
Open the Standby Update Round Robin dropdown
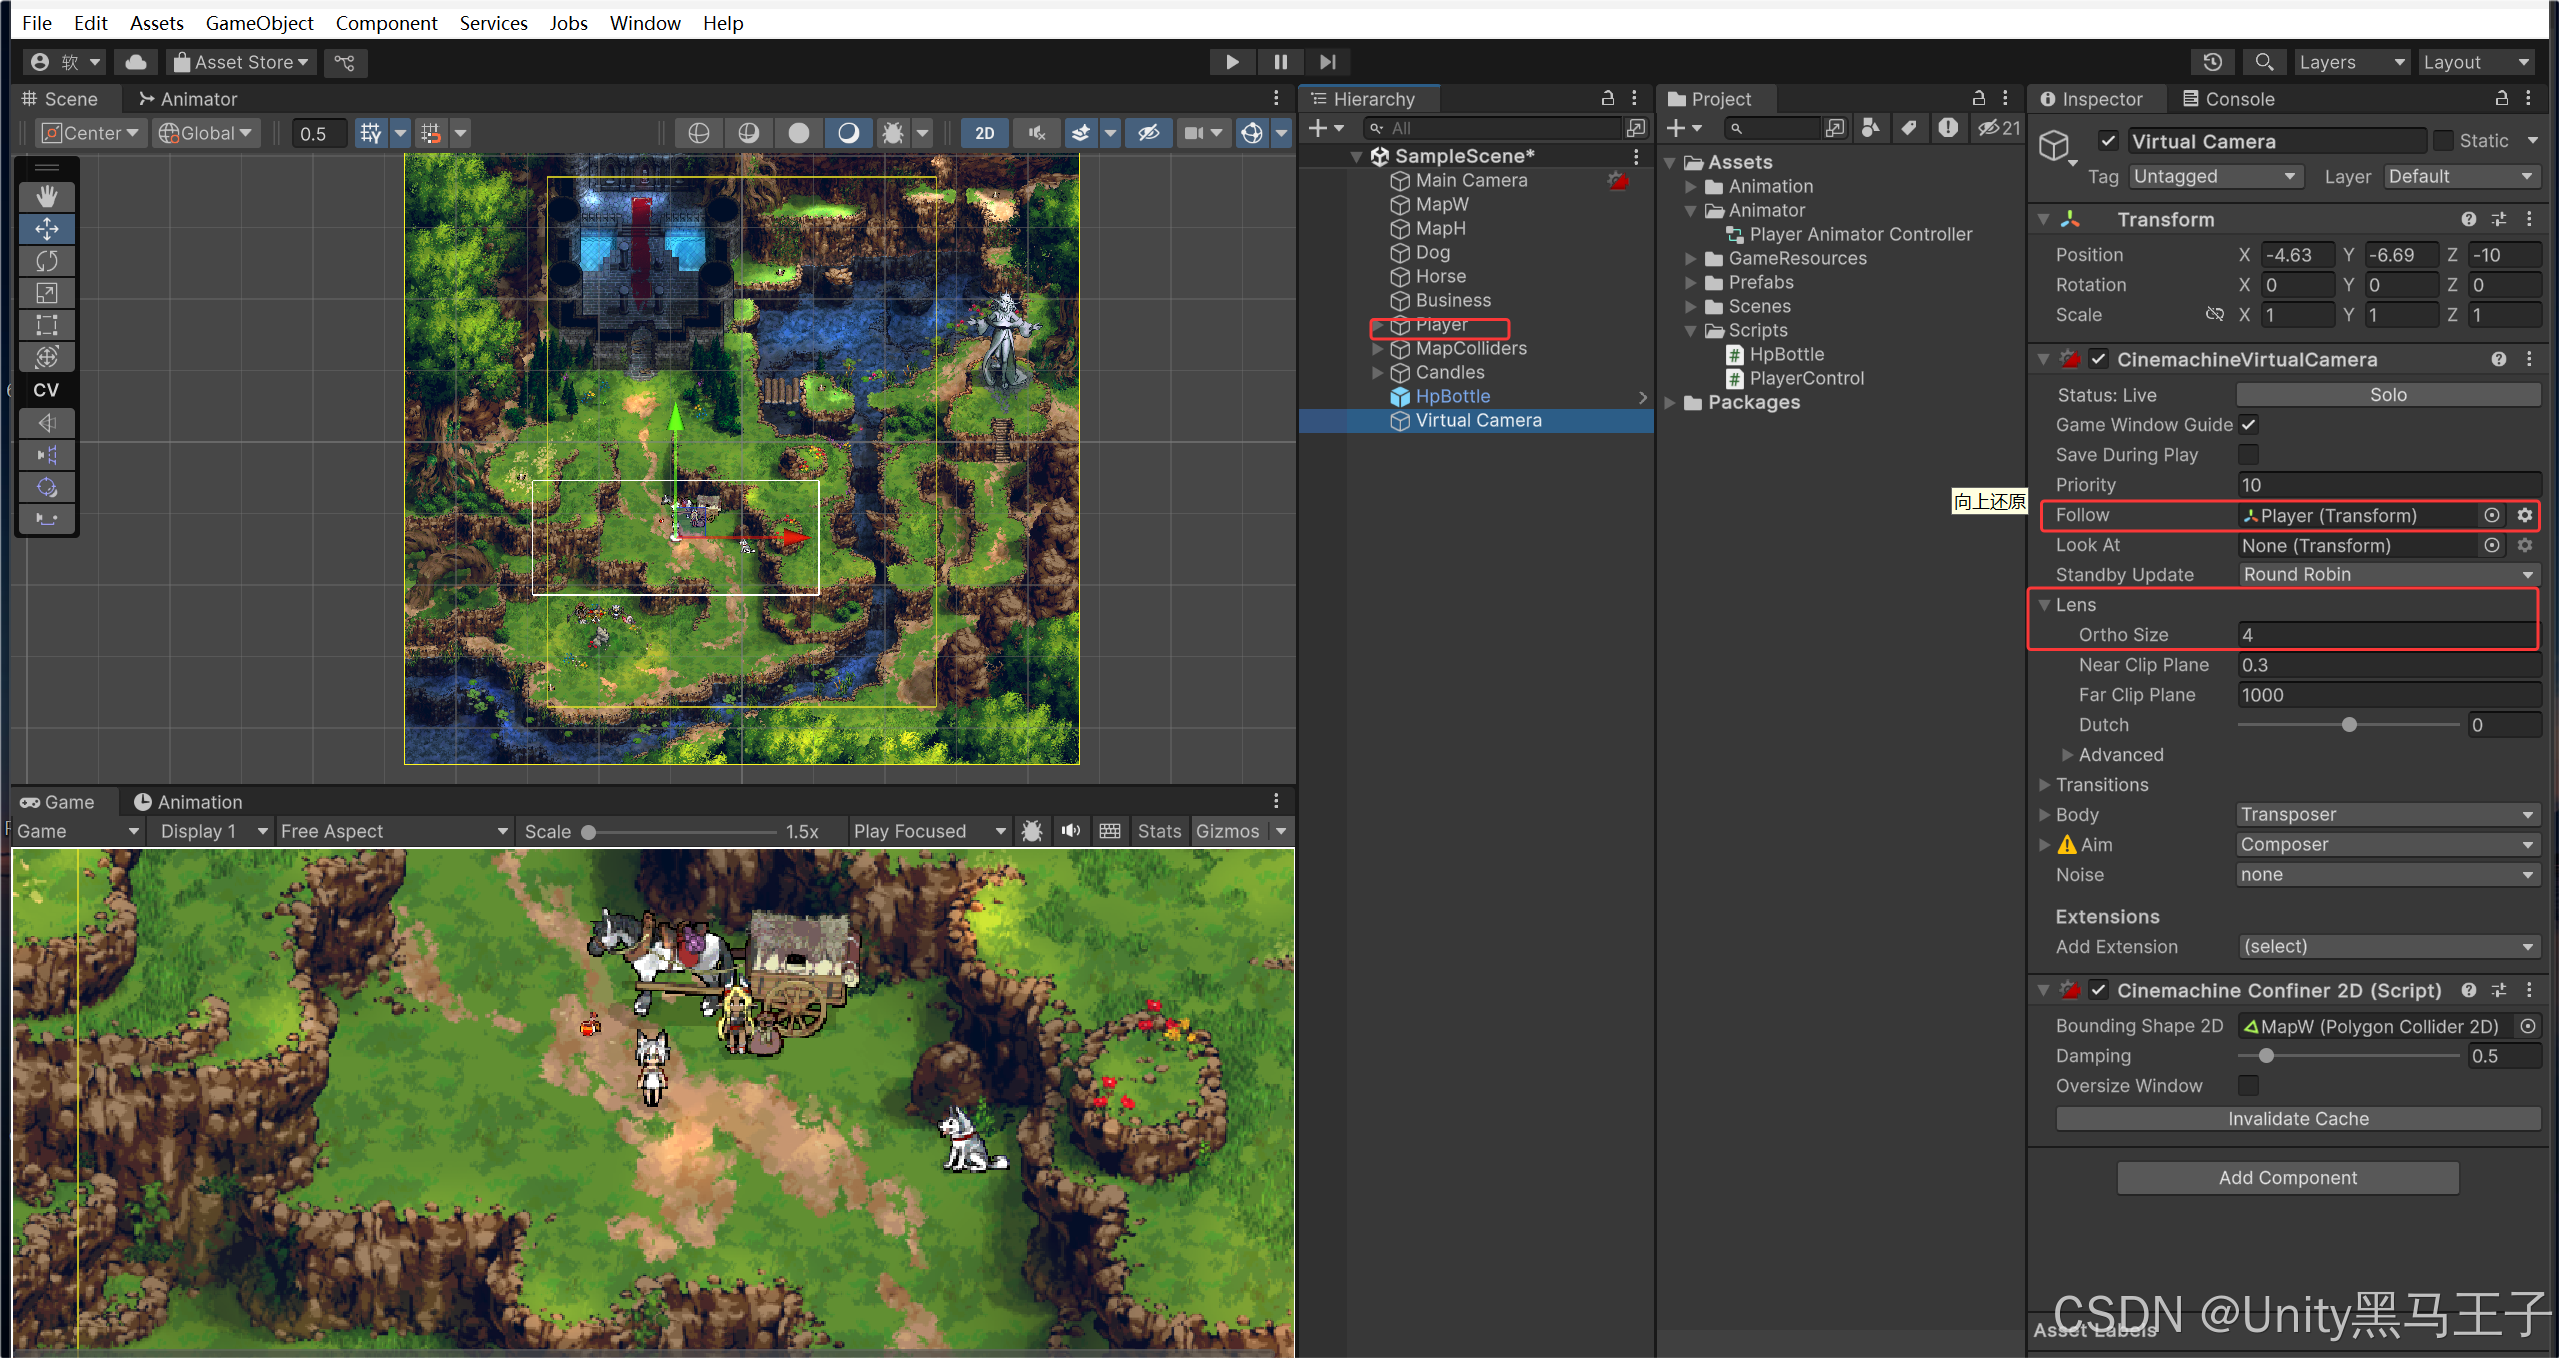pyautogui.click(x=2388, y=575)
